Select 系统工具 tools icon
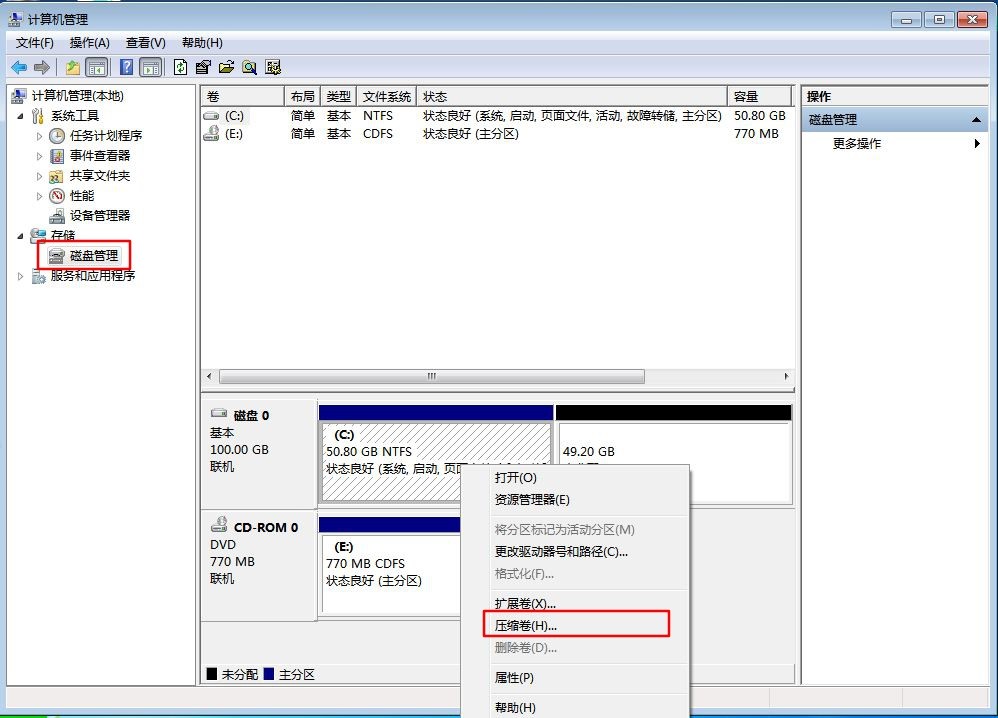This screenshot has width=998, height=718. tap(38, 116)
